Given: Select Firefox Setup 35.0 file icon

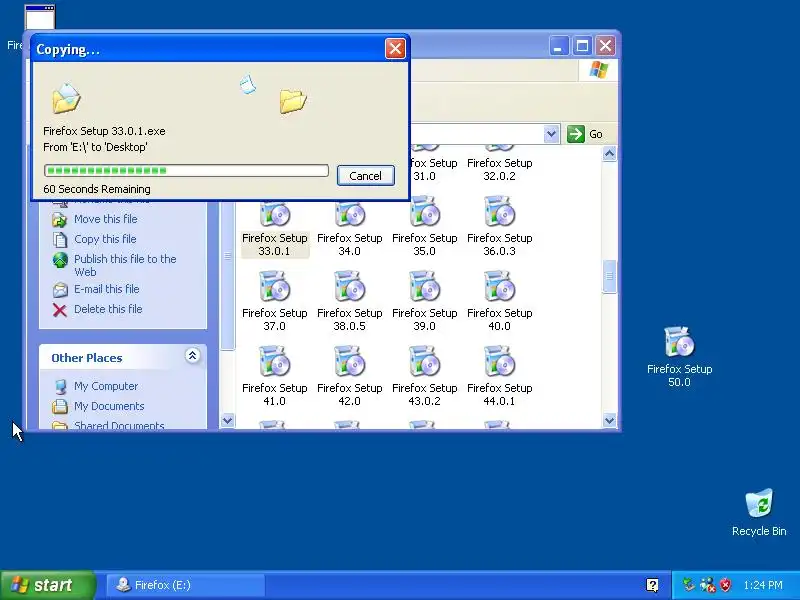Looking at the screenshot, I should [424, 212].
